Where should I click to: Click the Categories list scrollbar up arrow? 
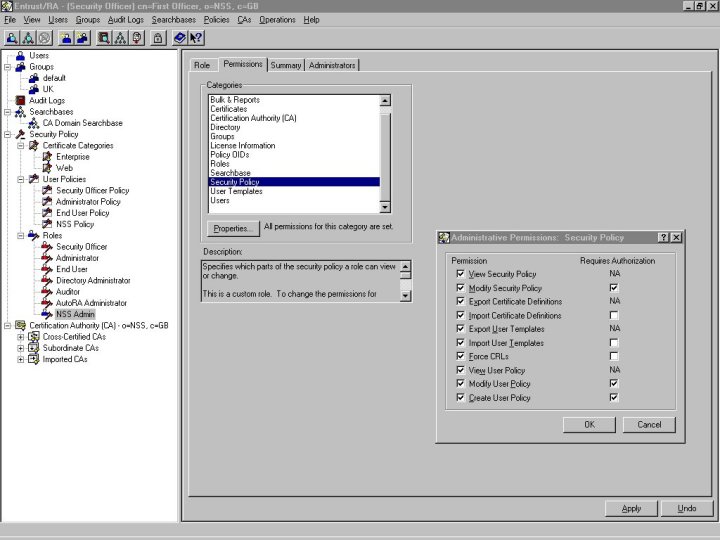pyautogui.click(x=385, y=101)
